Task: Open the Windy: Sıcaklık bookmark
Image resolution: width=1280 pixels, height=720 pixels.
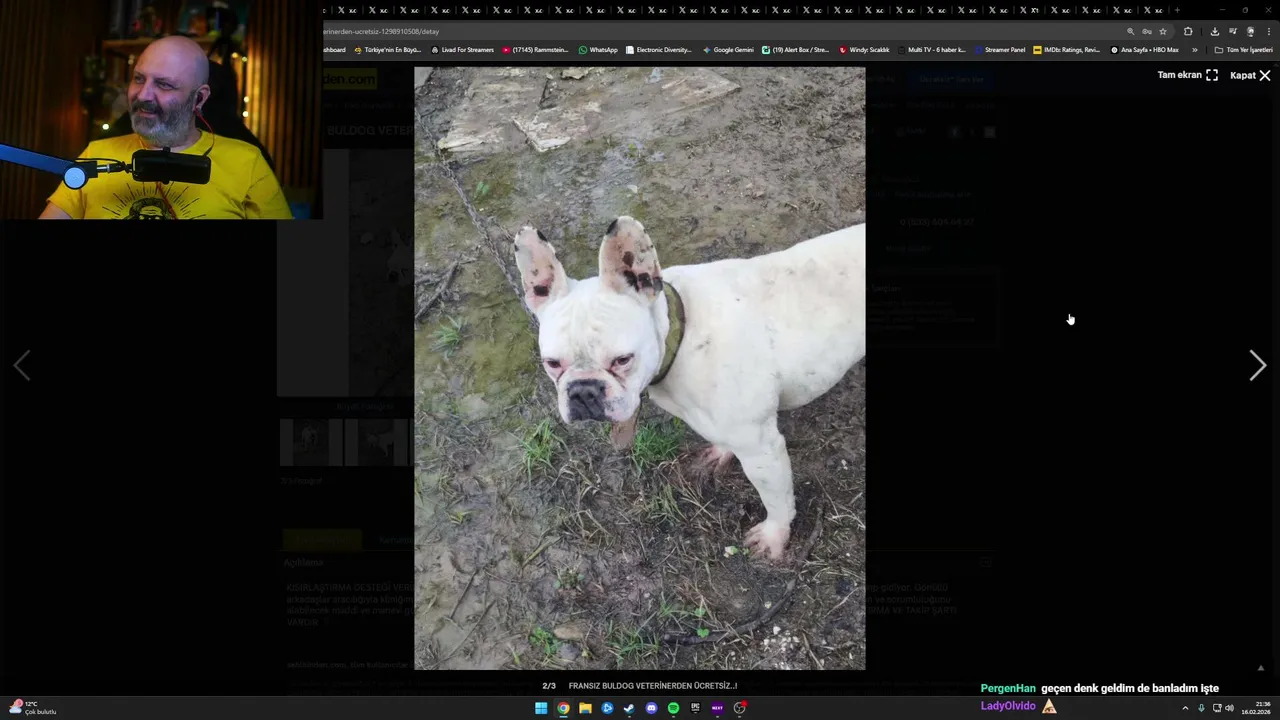Action: pyautogui.click(x=864, y=49)
